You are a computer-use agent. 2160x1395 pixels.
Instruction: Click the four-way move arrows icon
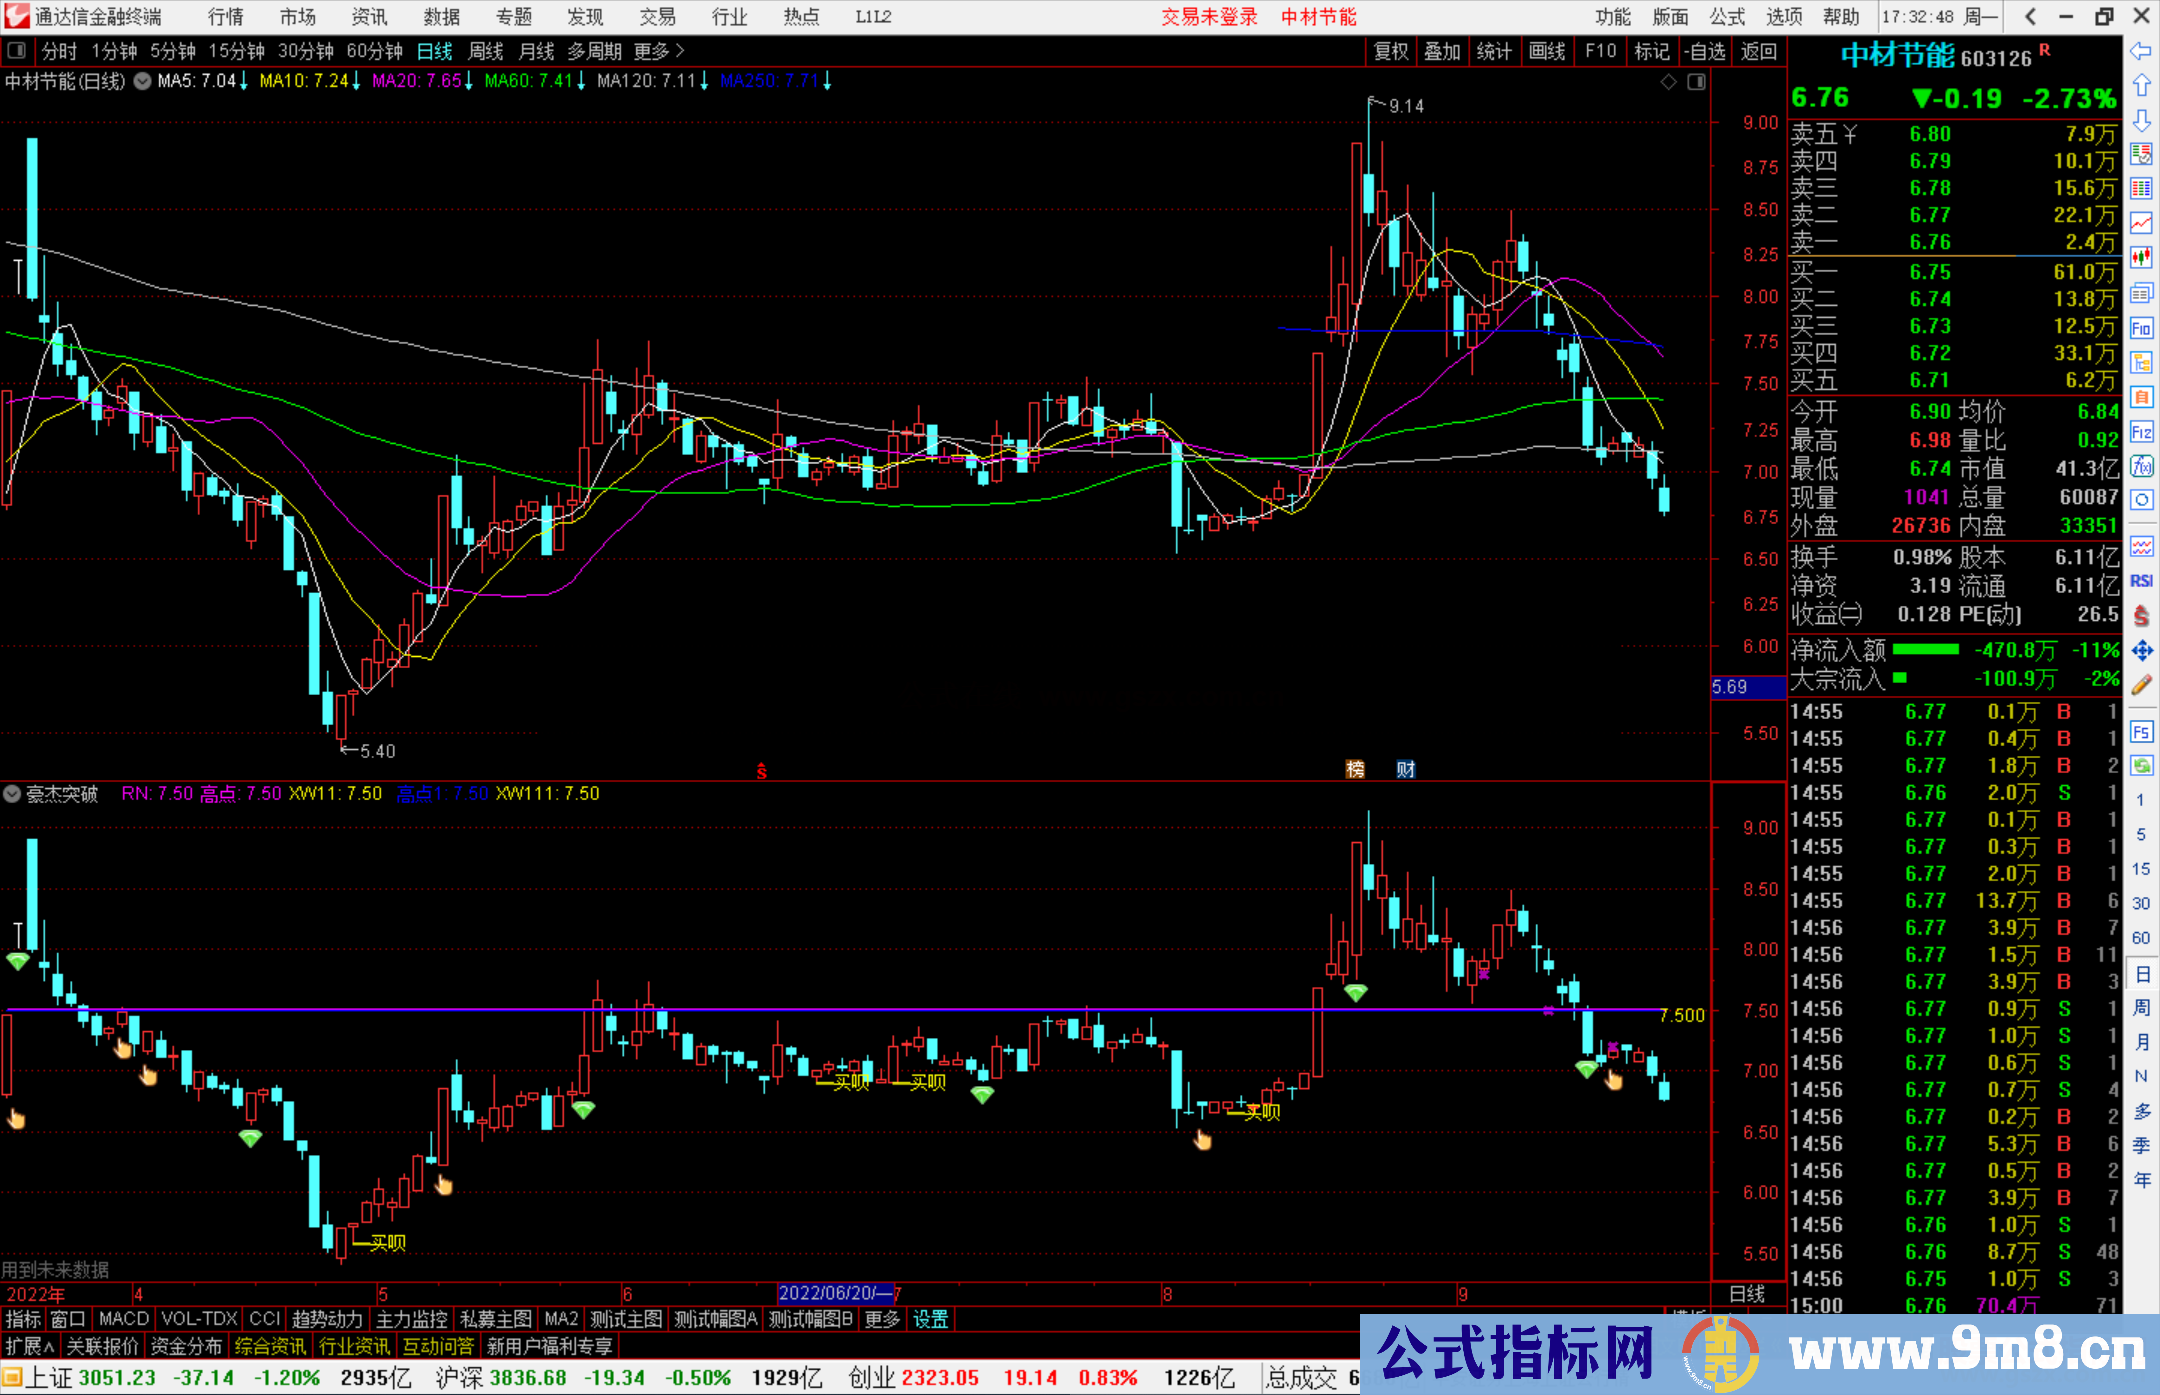point(2141,651)
